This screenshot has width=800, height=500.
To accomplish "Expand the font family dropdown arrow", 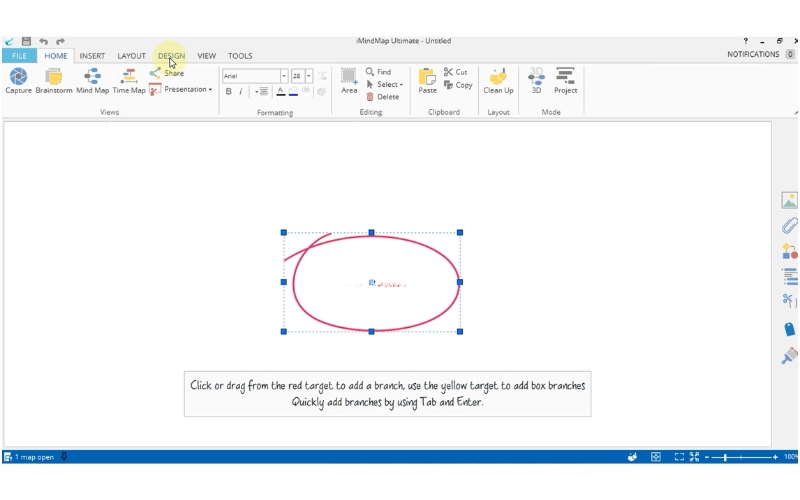I will tap(284, 76).
